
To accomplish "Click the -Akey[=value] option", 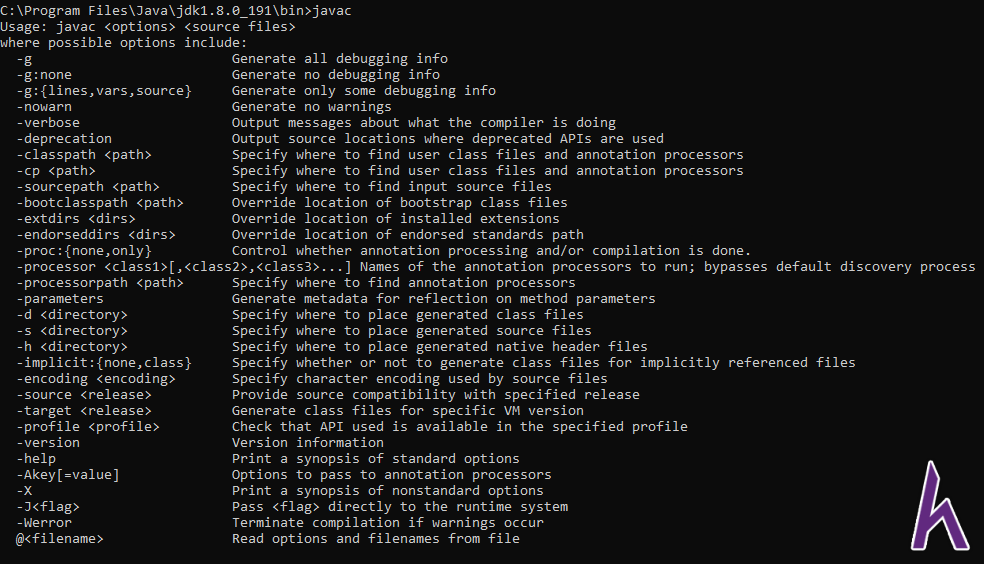I will 68,475.
